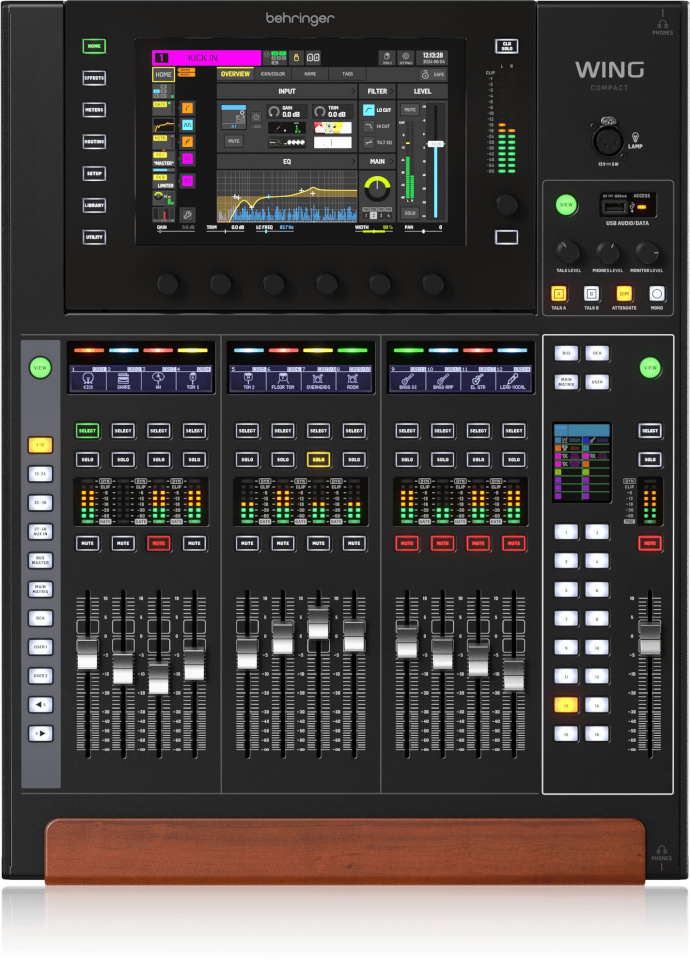The width and height of the screenshot is (690, 960).
Task: Tap the Talk B button
Action: pos(591,294)
